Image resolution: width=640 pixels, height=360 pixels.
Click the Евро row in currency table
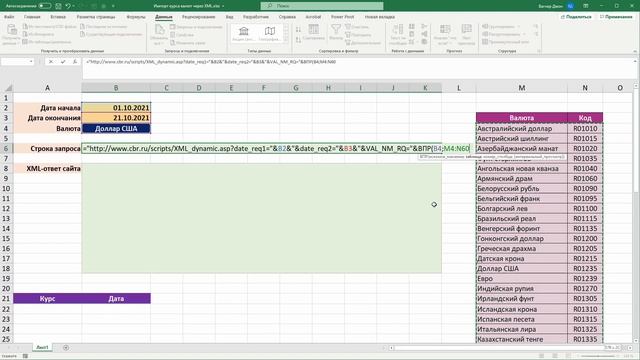[x=539, y=278]
